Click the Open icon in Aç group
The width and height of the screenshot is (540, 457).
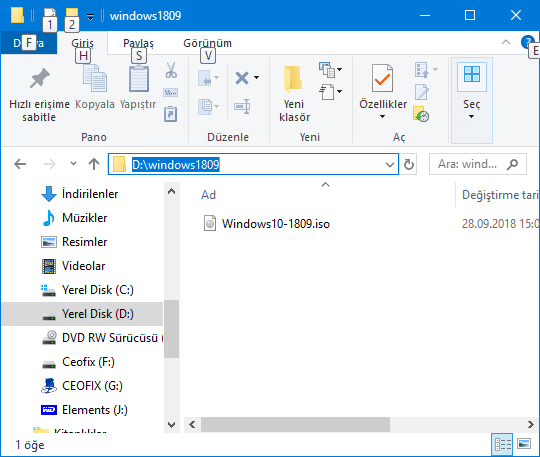point(422,70)
